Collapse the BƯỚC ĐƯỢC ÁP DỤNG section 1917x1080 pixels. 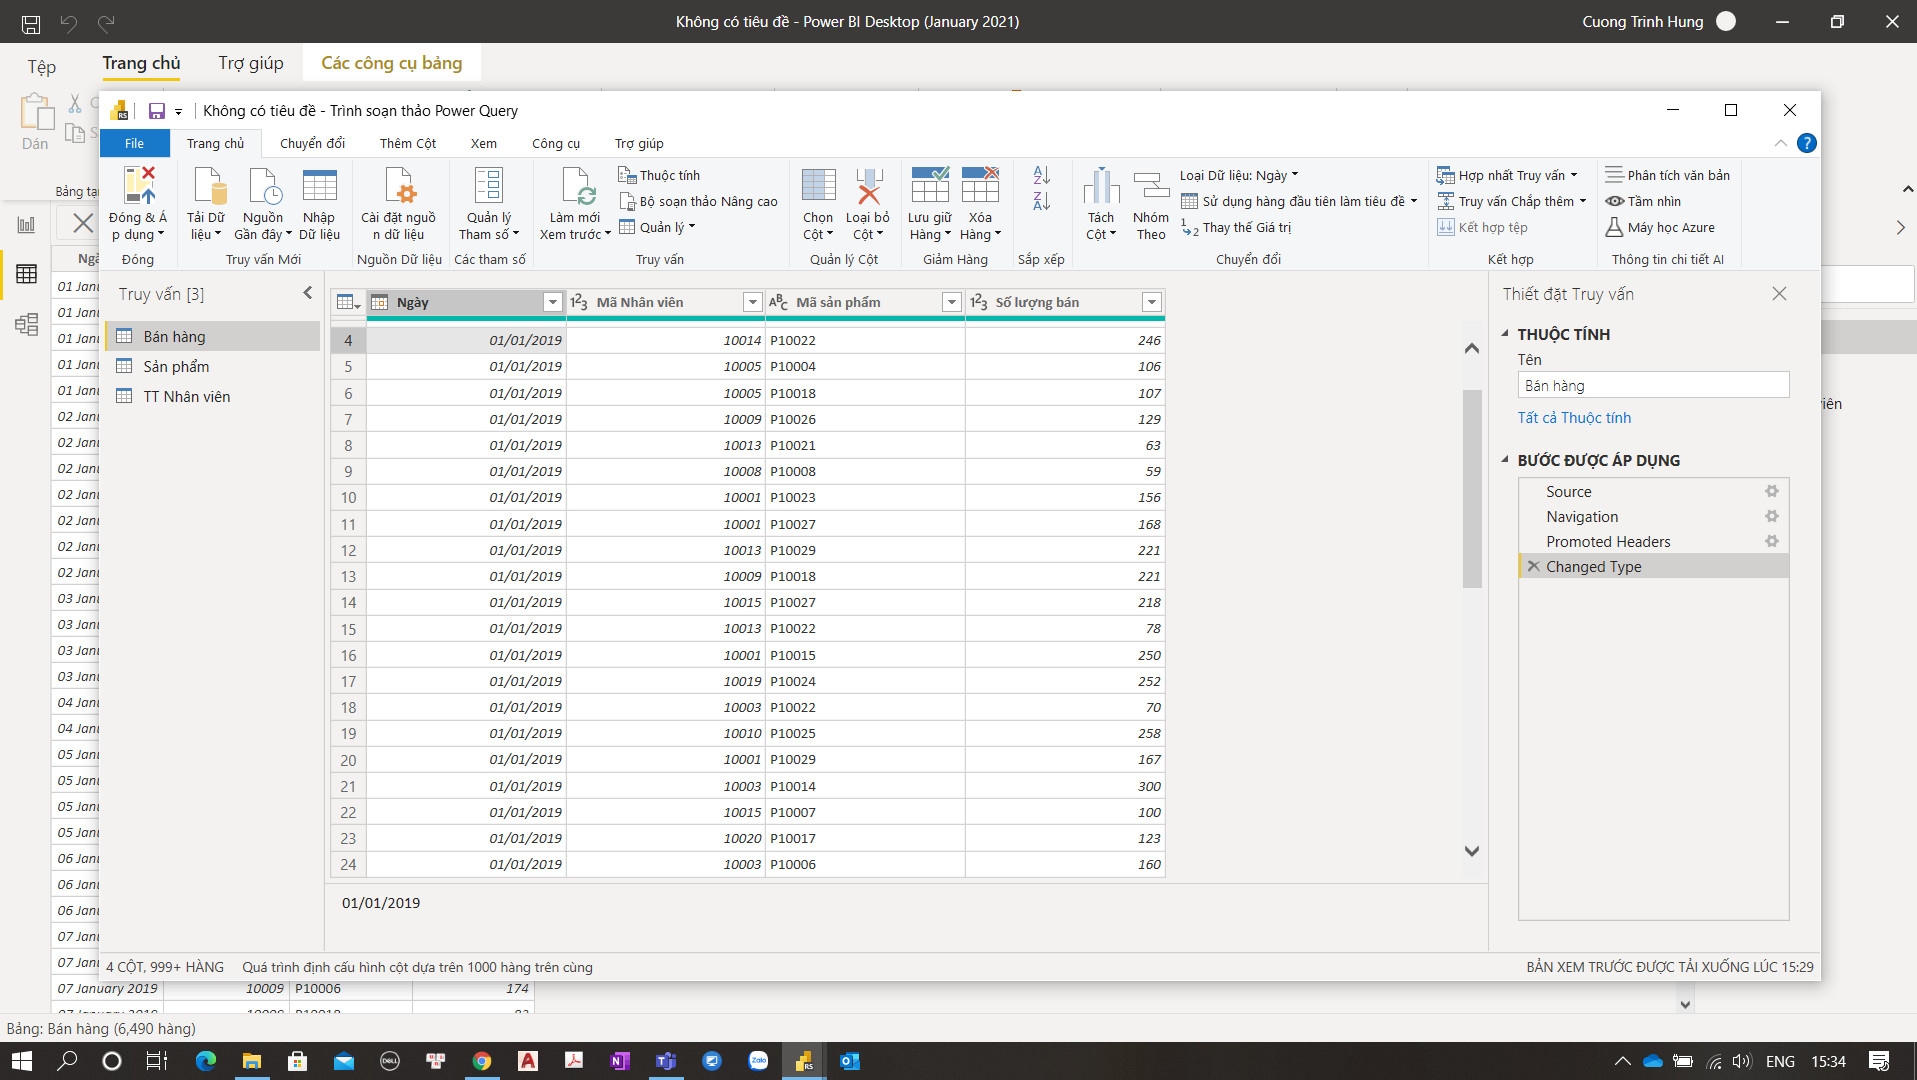1505,460
